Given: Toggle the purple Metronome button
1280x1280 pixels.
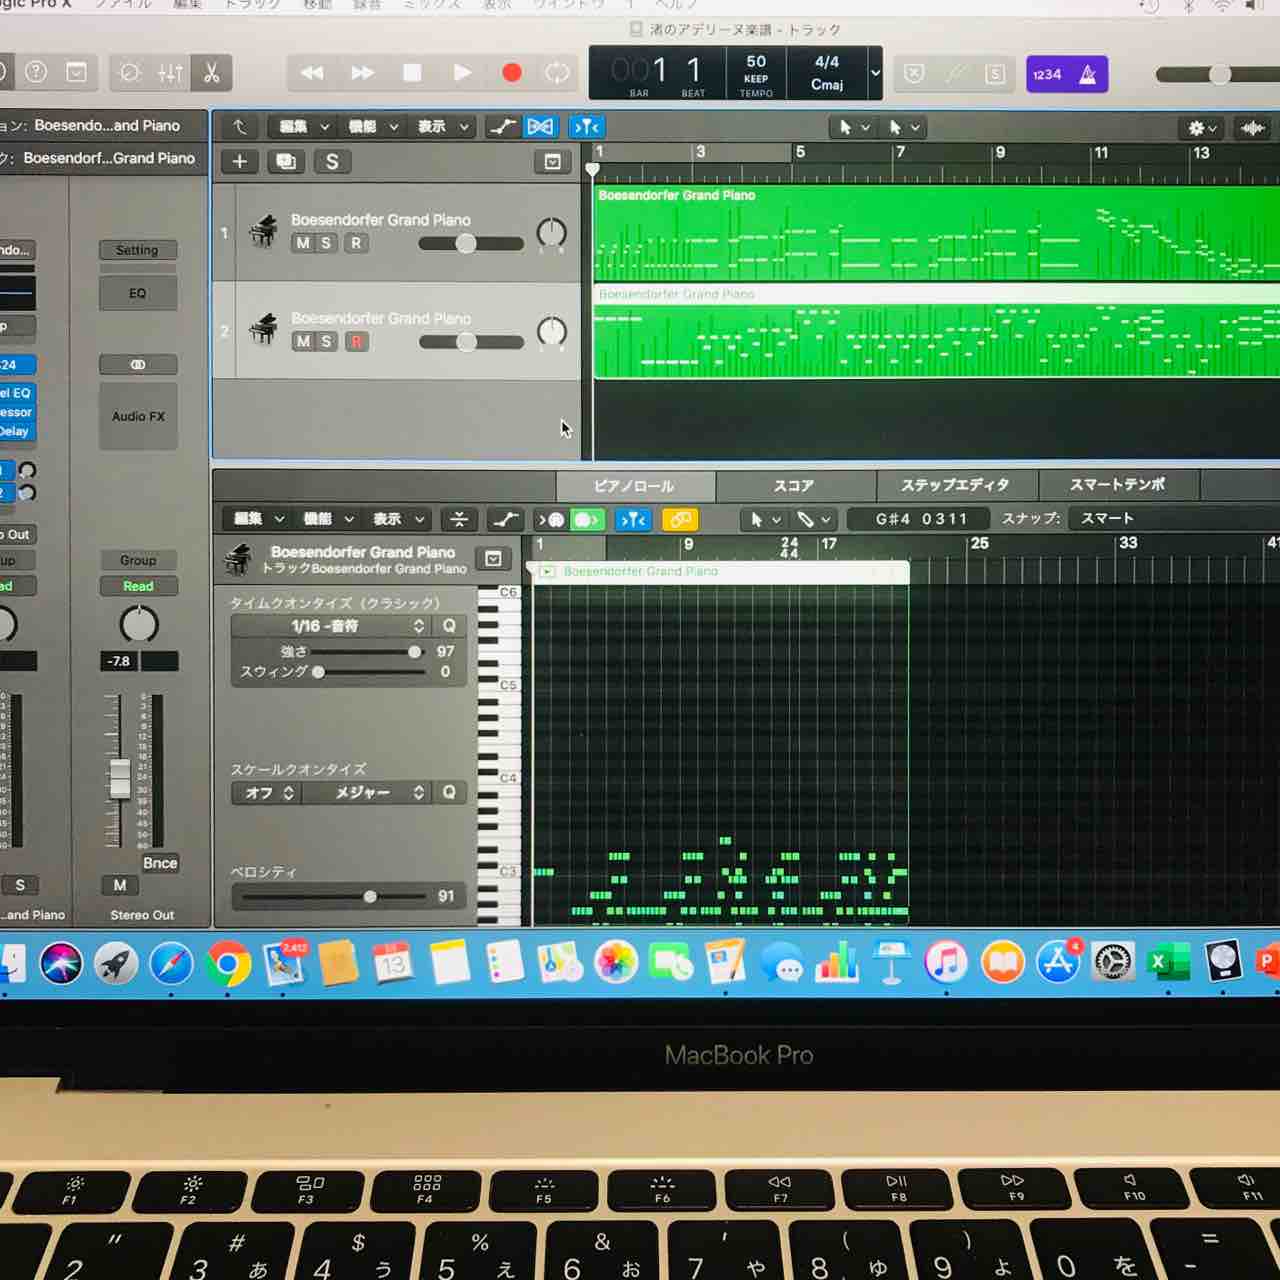Looking at the screenshot, I should coord(1088,74).
